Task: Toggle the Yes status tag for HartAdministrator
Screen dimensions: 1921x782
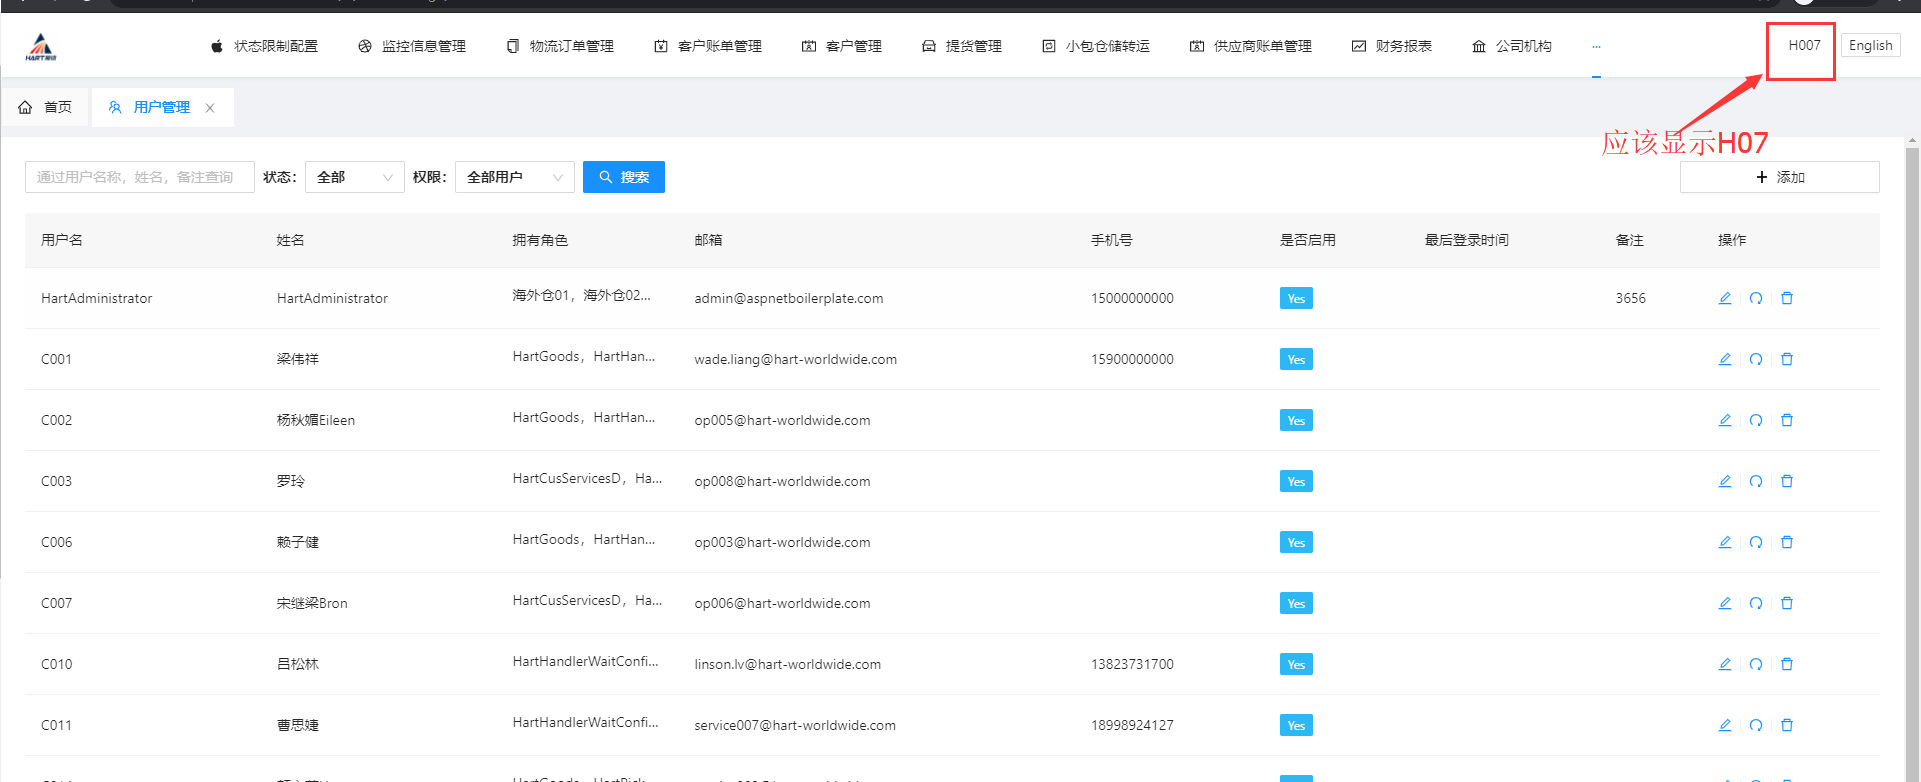Action: tap(1296, 298)
